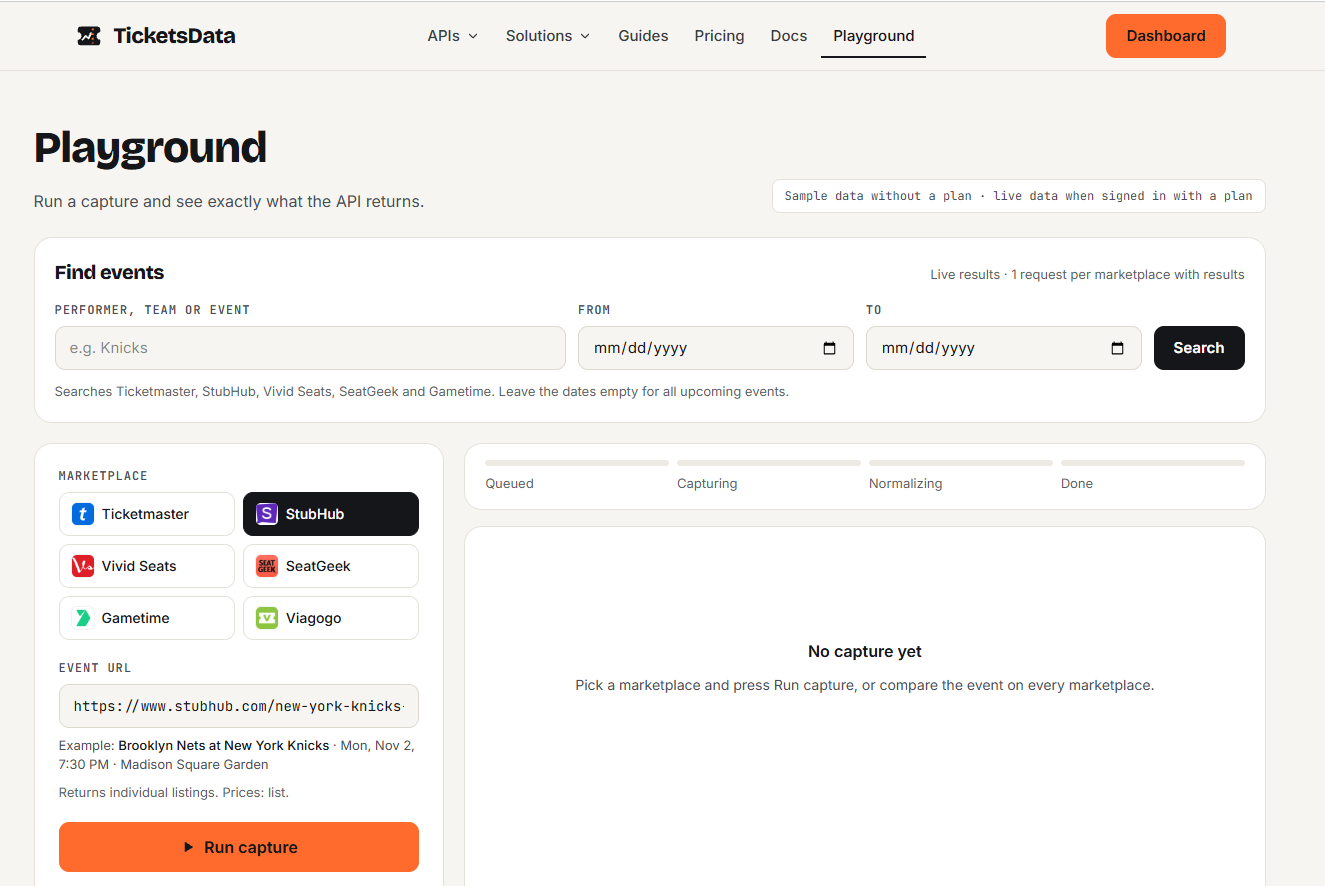Click the Normalizing step label
Viewport: 1325px width, 886px height.
pyautogui.click(x=905, y=483)
